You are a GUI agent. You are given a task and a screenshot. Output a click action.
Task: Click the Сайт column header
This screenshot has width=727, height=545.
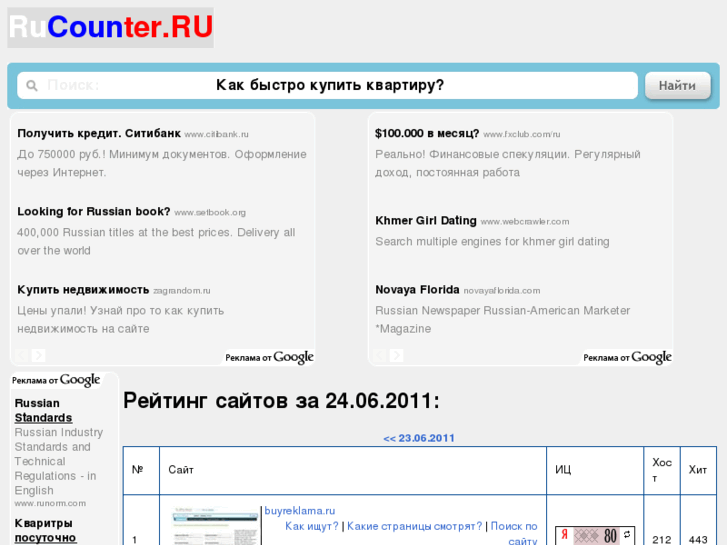tap(353, 470)
